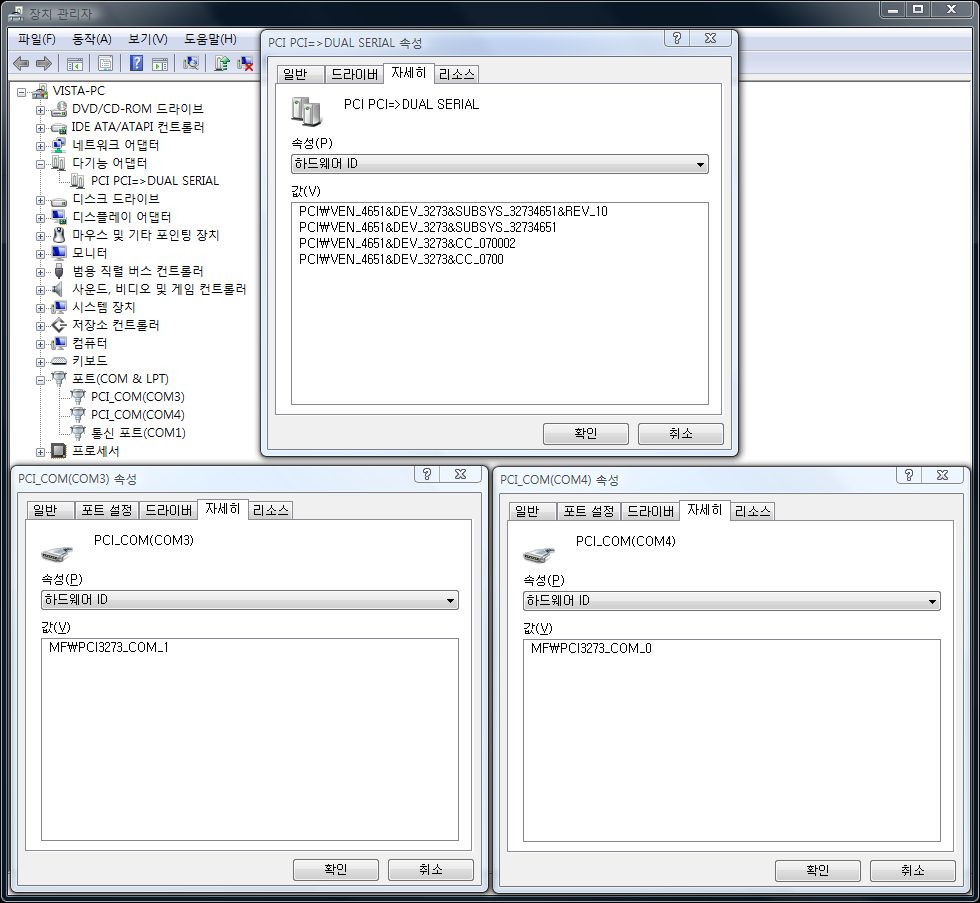Image resolution: width=980 pixels, height=903 pixels.
Task: Click Update driver software toolbar icon
Action: 222,63
